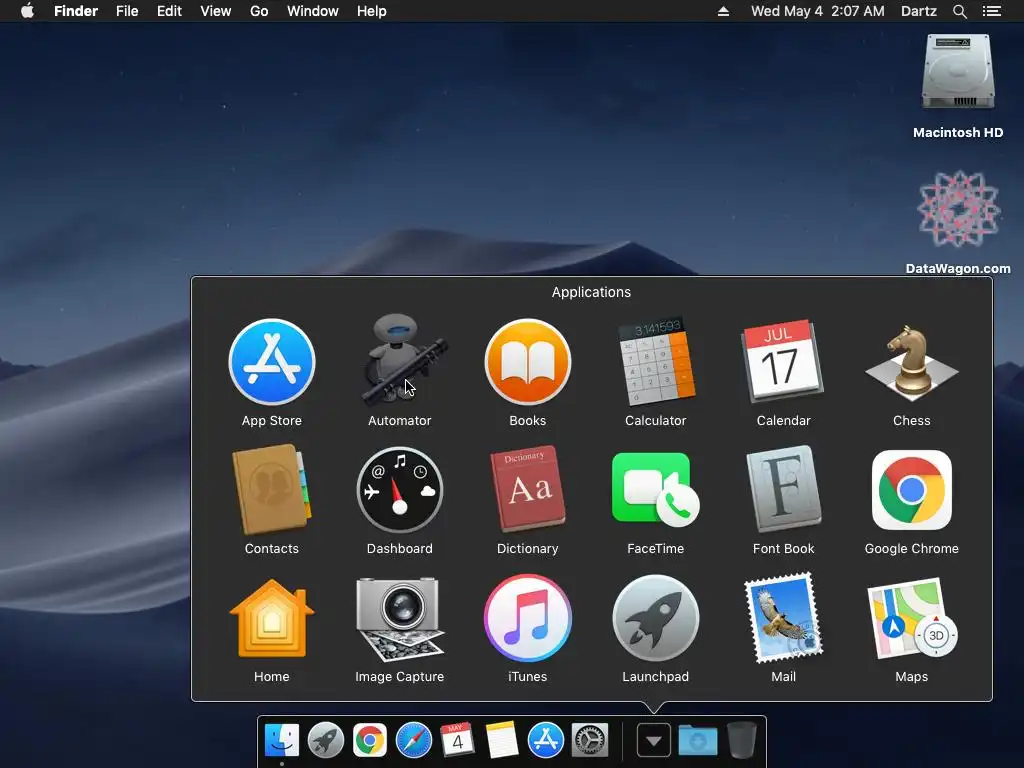Launch Safari compass in the Dock
Image resolution: width=1024 pixels, height=768 pixels.
[x=414, y=741]
